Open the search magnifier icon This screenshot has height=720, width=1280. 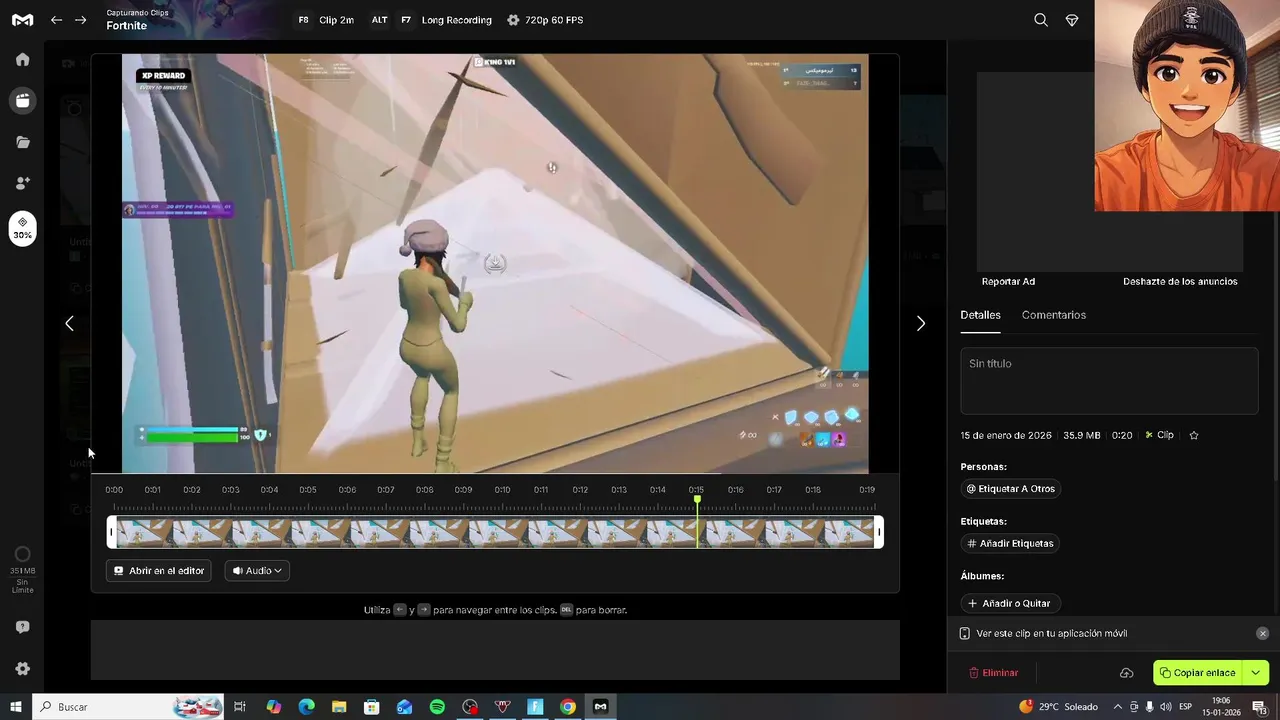tap(1041, 20)
